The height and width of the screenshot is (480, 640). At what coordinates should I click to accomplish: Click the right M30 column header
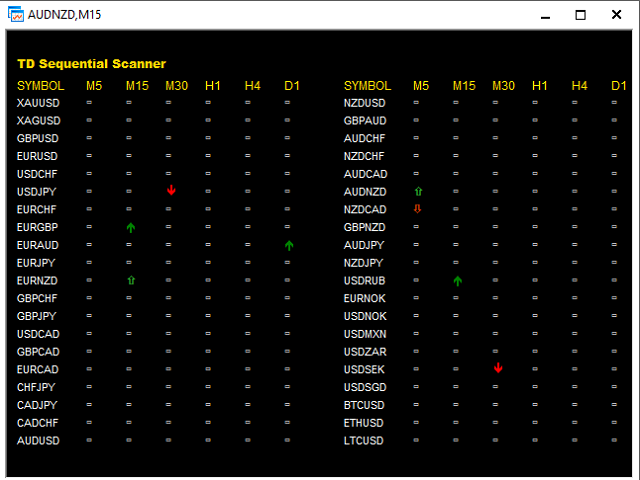tap(503, 86)
